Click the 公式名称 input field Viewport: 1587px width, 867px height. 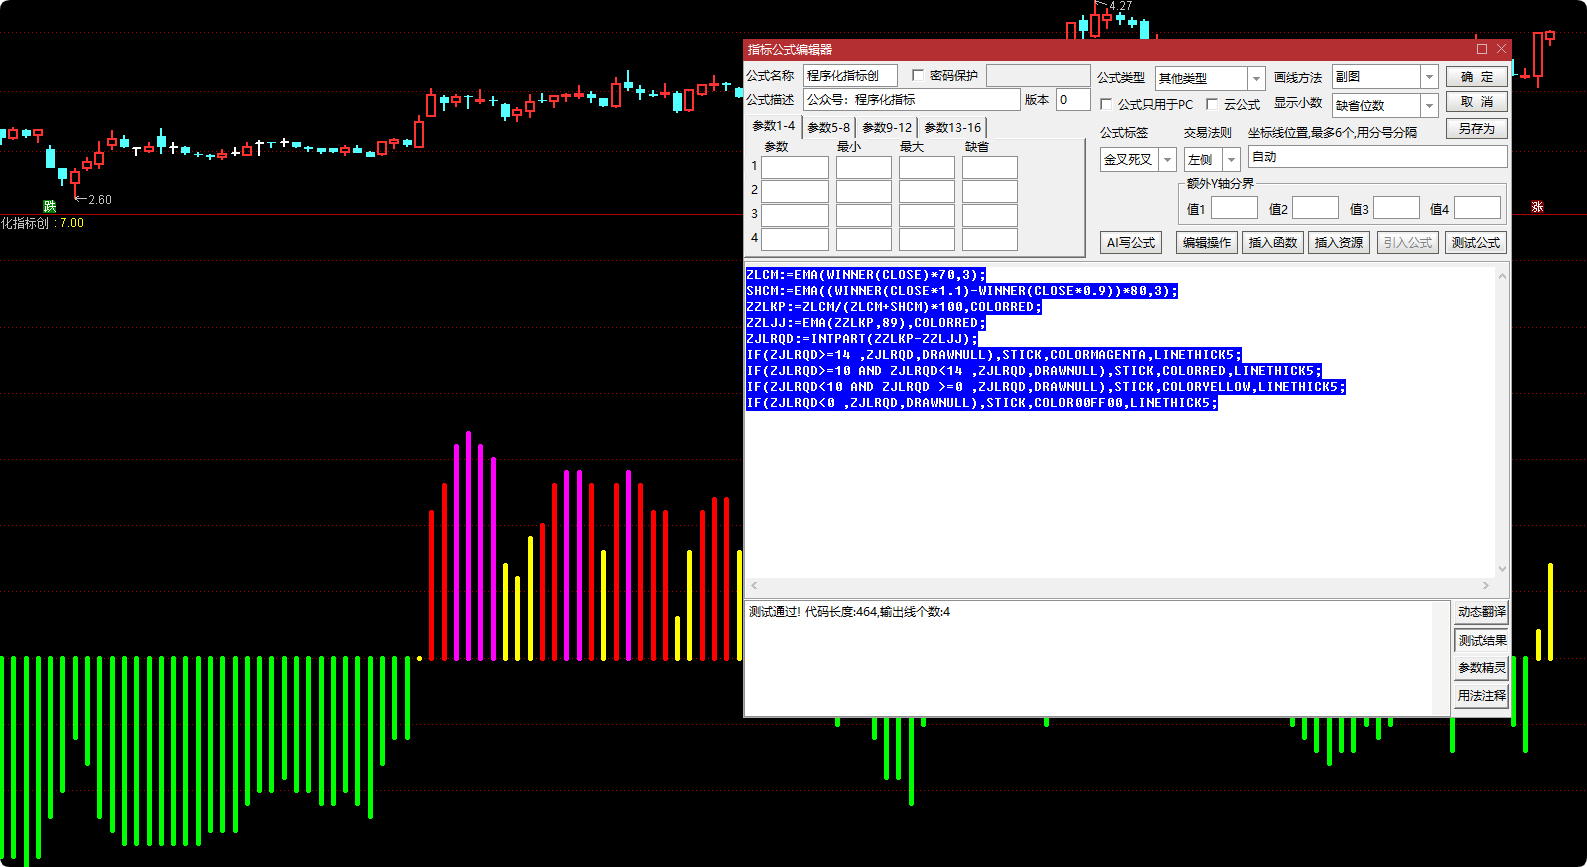pos(849,76)
